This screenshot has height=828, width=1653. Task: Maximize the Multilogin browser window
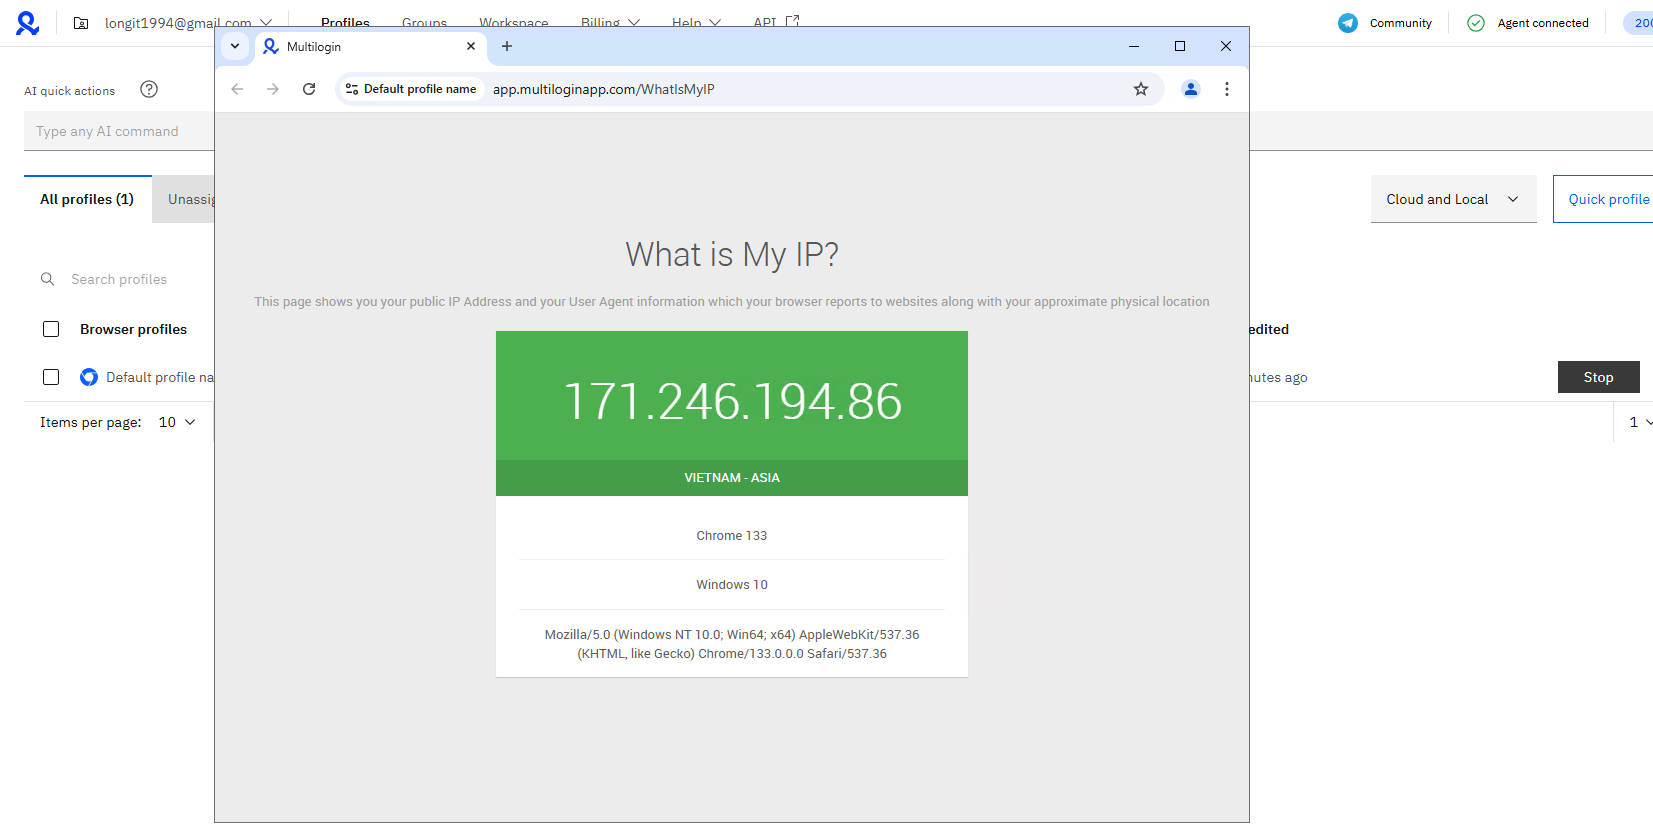tap(1180, 46)
